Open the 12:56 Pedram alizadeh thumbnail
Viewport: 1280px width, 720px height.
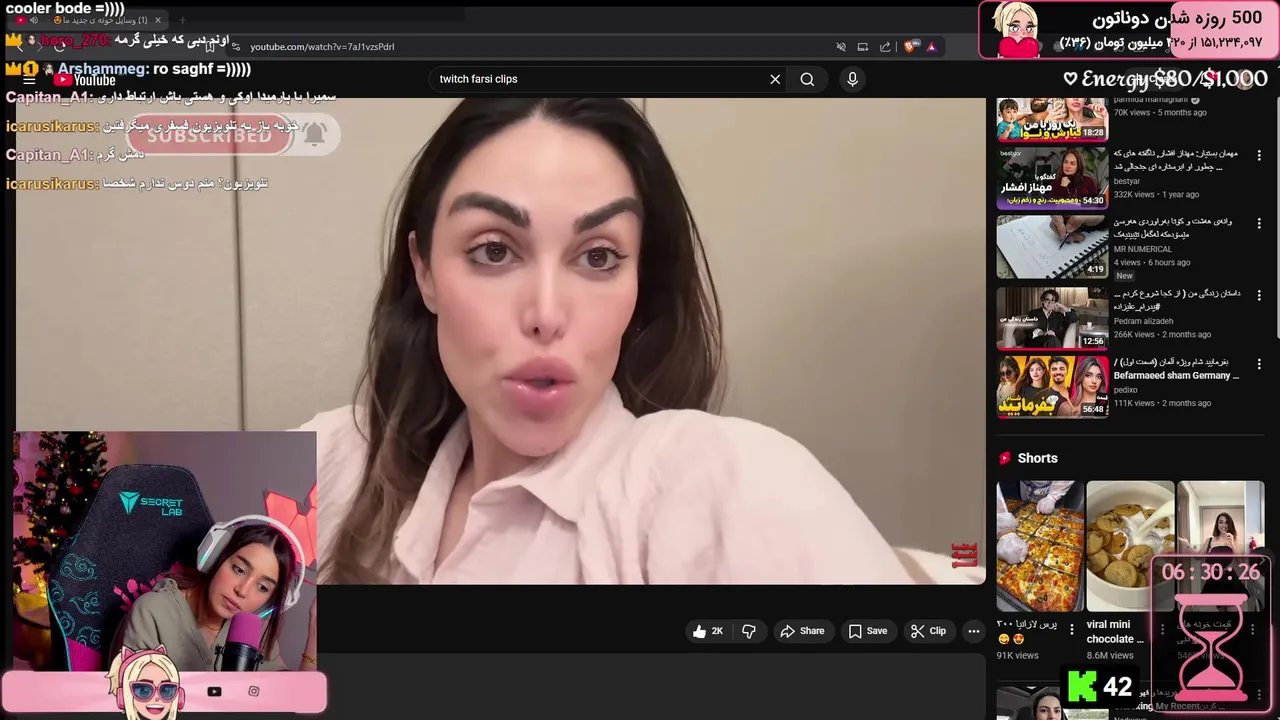[x=1052, y=318]
